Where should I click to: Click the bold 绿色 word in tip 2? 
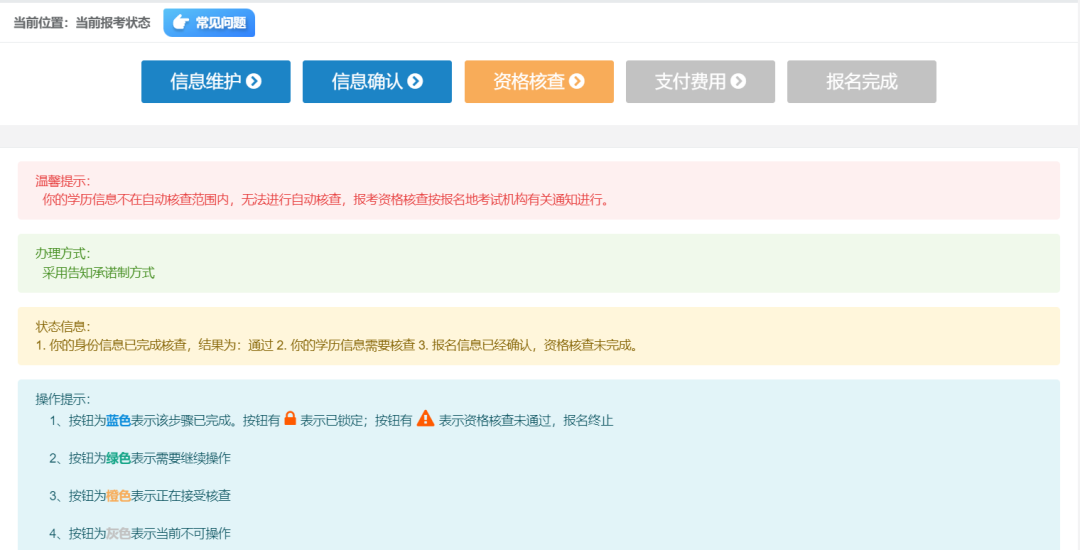(x=118, y=458)
